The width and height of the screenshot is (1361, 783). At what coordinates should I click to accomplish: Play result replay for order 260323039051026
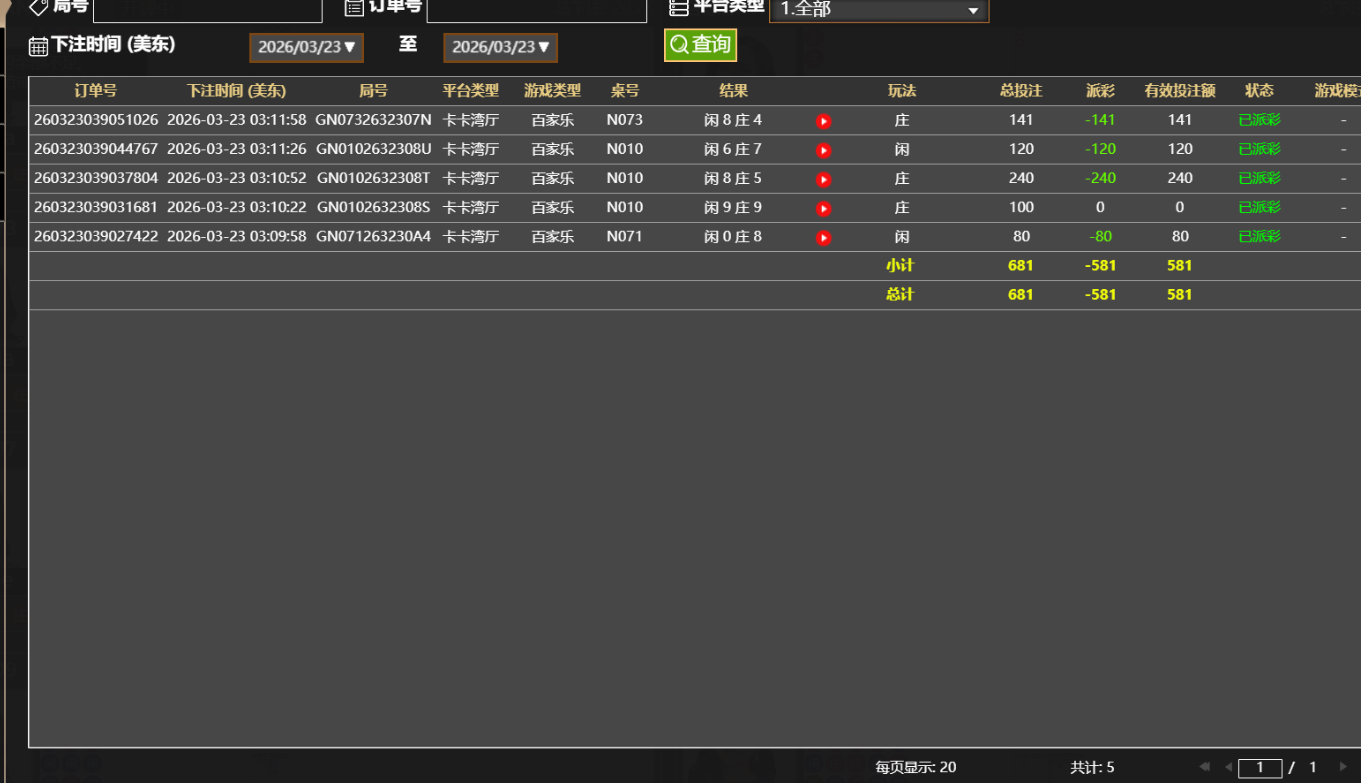pyautogui.click(x=823, y=120)
